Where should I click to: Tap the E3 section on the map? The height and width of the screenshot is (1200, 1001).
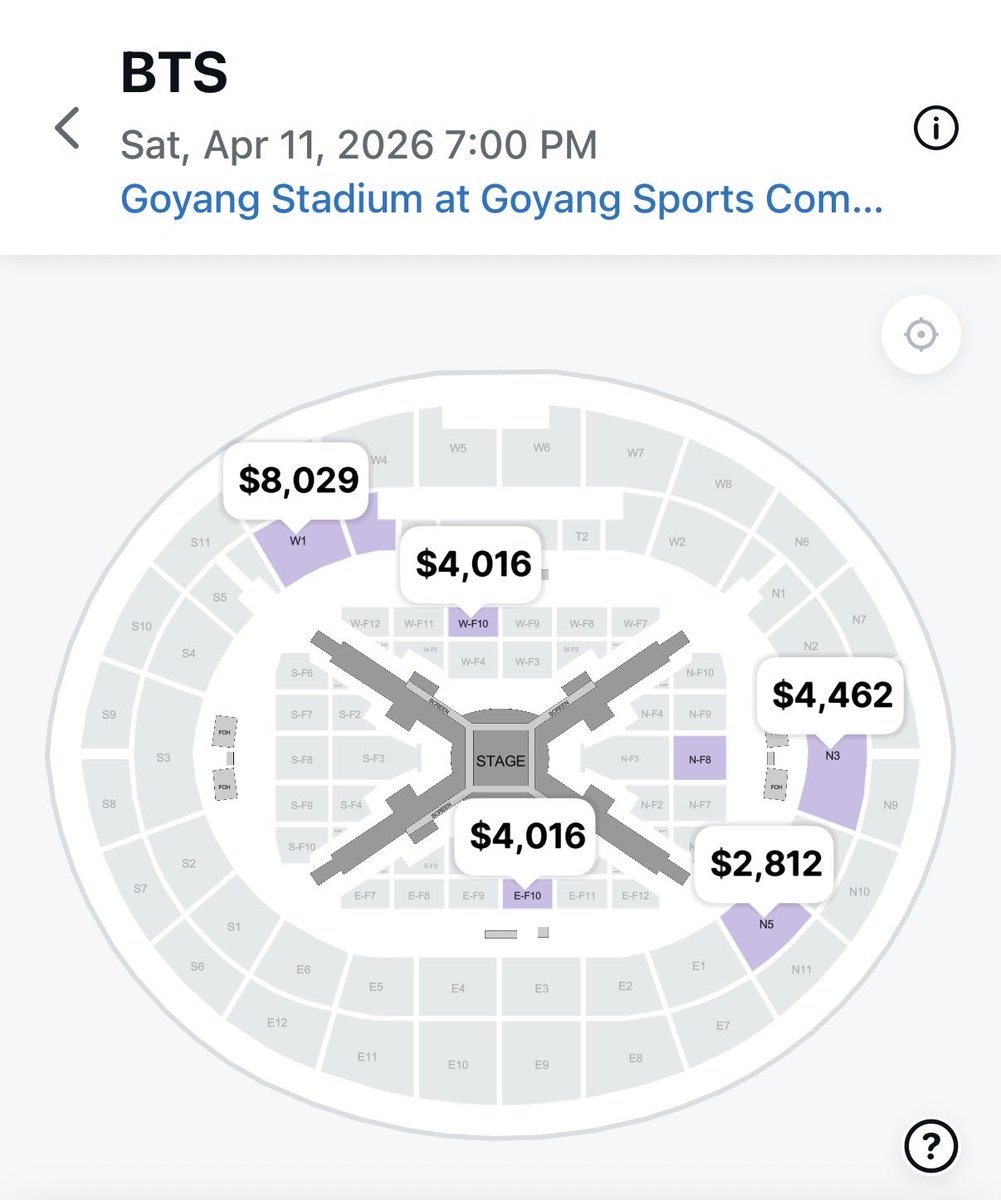pyautogui.click(x=541, y=988)
